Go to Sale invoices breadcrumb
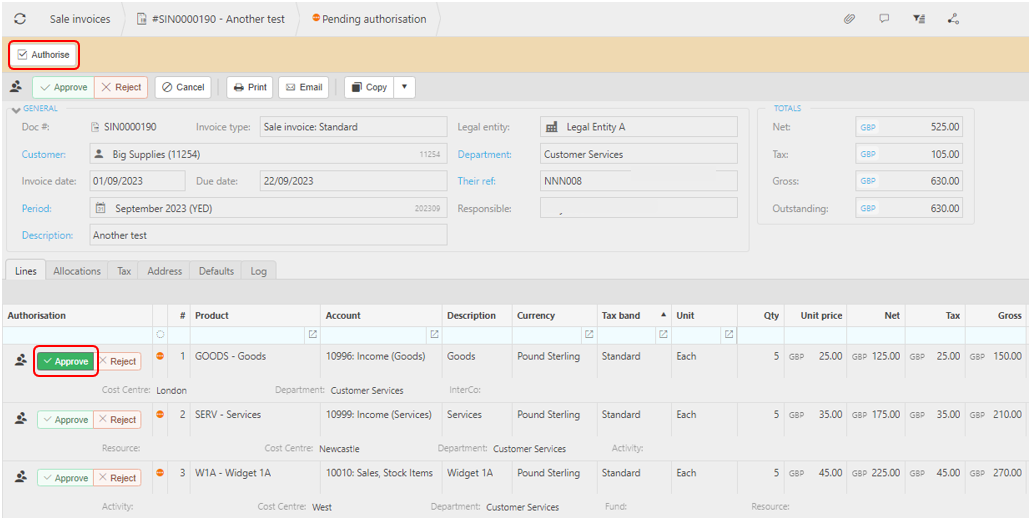Image resolution: width=1029 pixels, height=518 pixels. pyautogui.click(x=80, y=19)
